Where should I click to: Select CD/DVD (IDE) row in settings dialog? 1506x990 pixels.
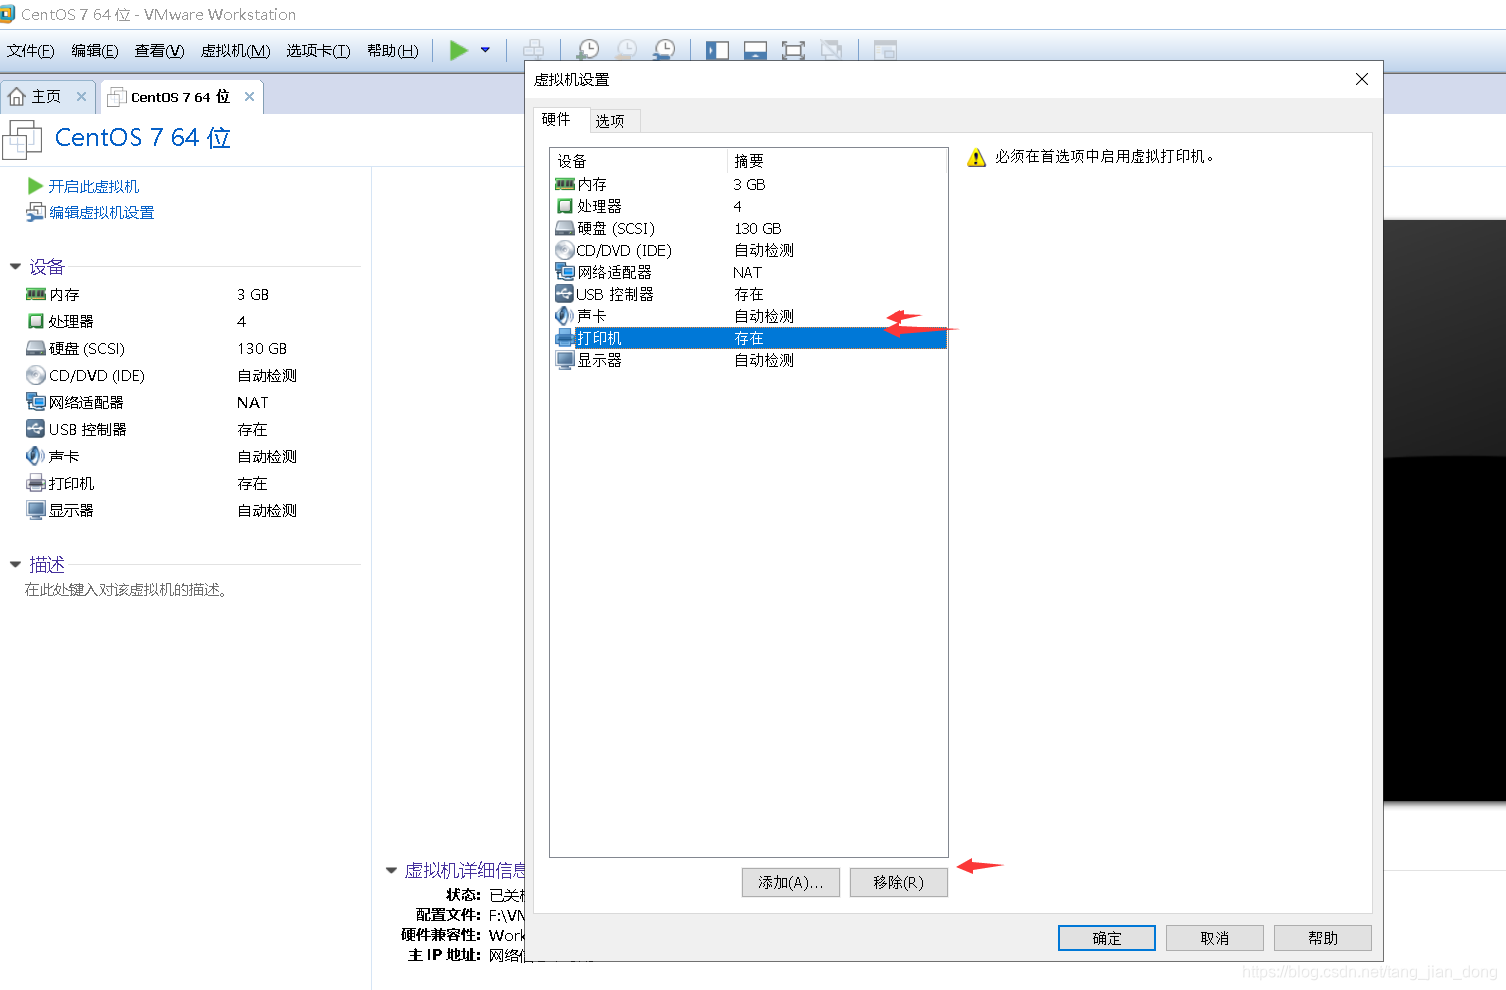[748, 250]
